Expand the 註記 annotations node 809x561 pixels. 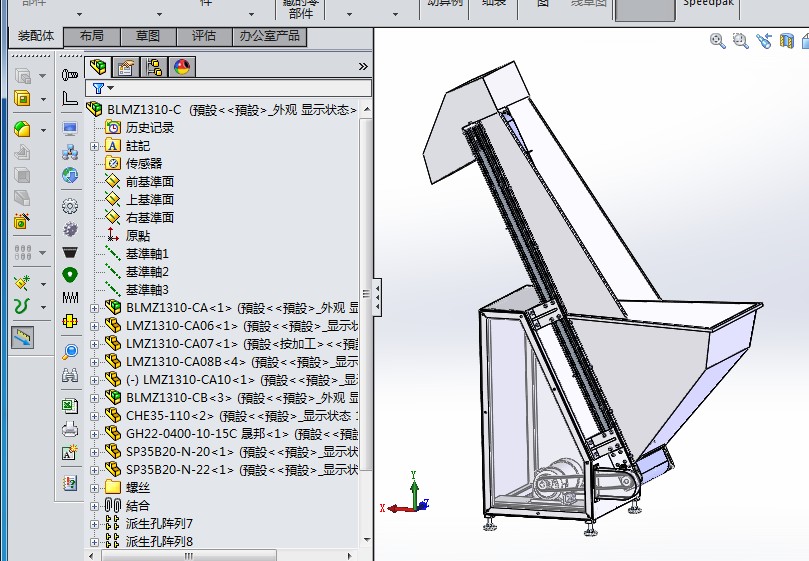[94, 146]
